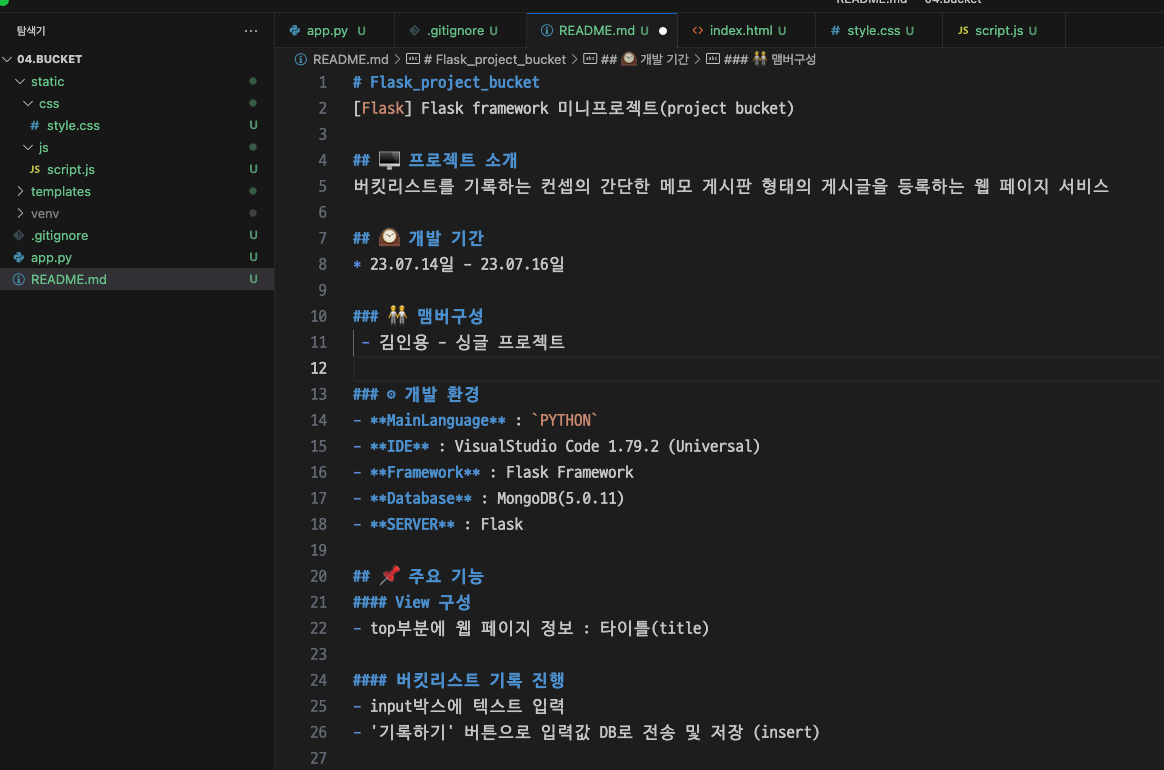This screenshot has height=770, width=1164.
Task: Collapse the js folder chevron
Action: click(28, 147)
